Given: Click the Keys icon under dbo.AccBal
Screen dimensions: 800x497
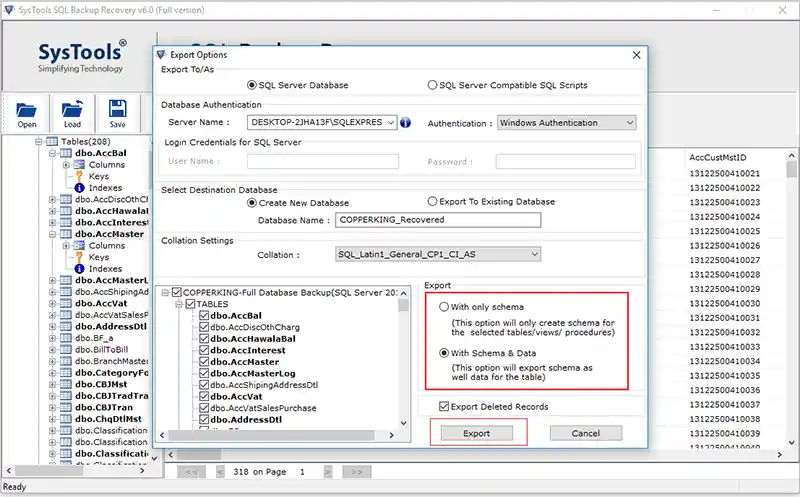Looking at the screenshot, I should pos(79,176).
